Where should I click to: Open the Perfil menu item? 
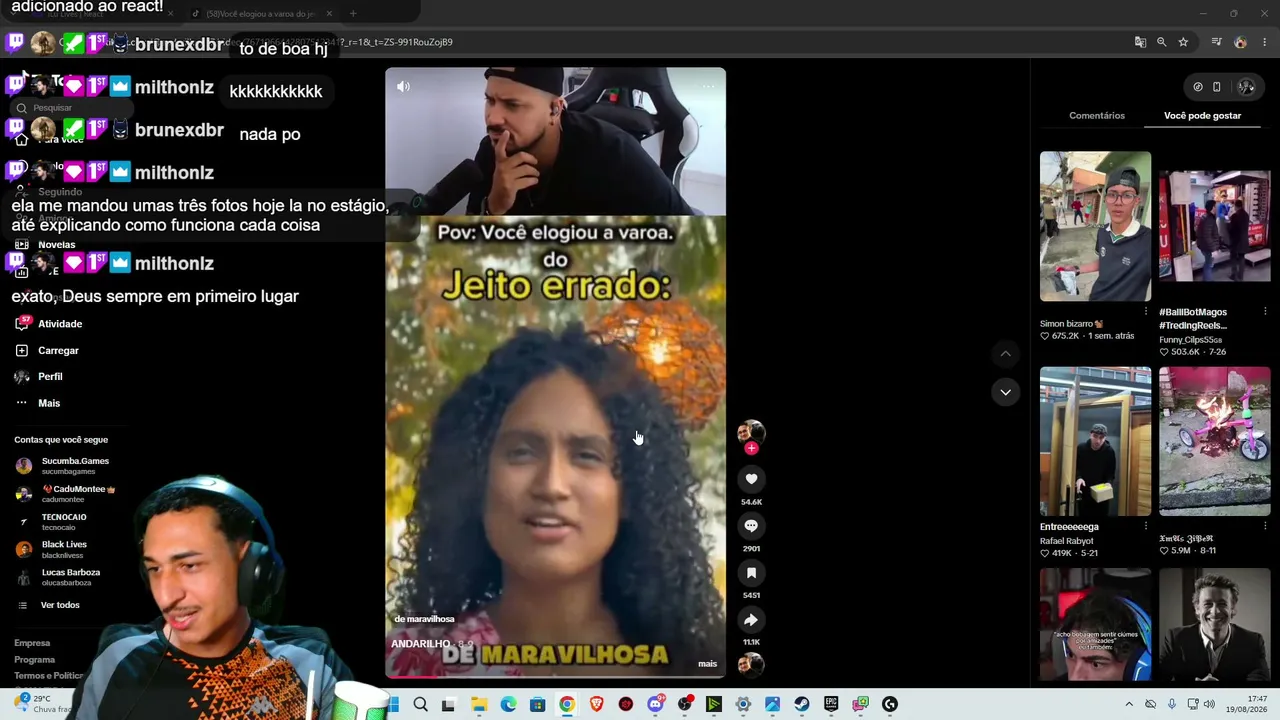(38, 377)
